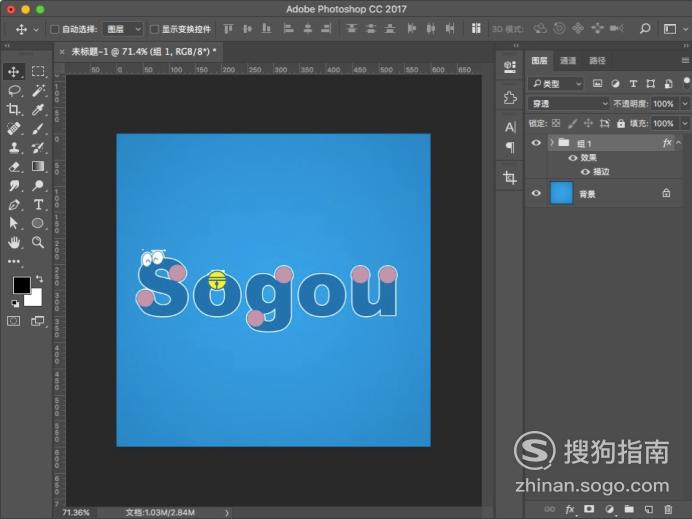Select the Healing Brush tool
The image size is (692, 519).
coord(14,128)
